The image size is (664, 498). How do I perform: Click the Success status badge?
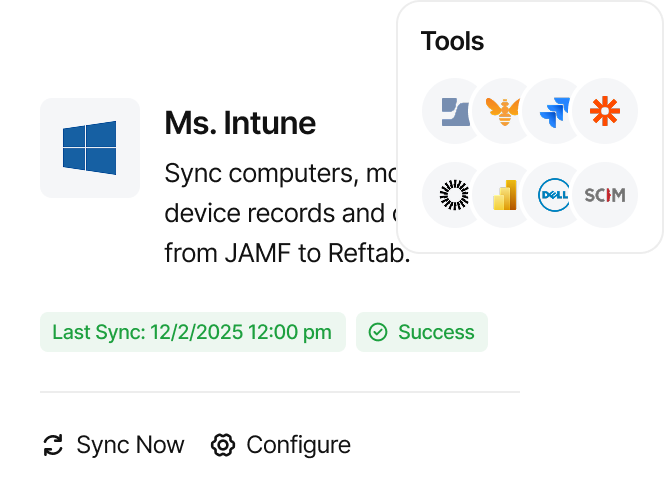click(422, 332)
